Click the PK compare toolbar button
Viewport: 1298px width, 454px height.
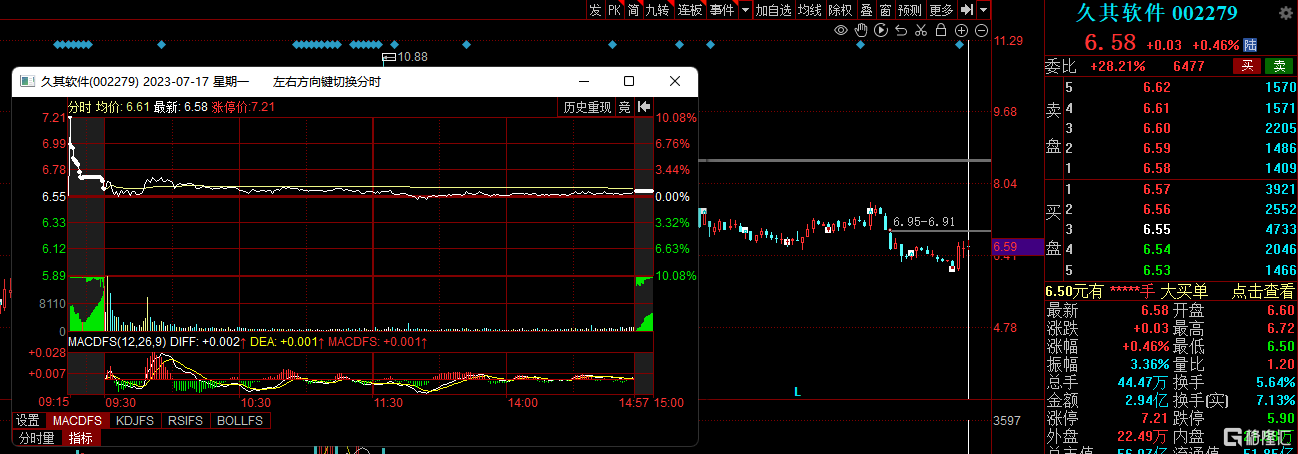coord(614,10)
